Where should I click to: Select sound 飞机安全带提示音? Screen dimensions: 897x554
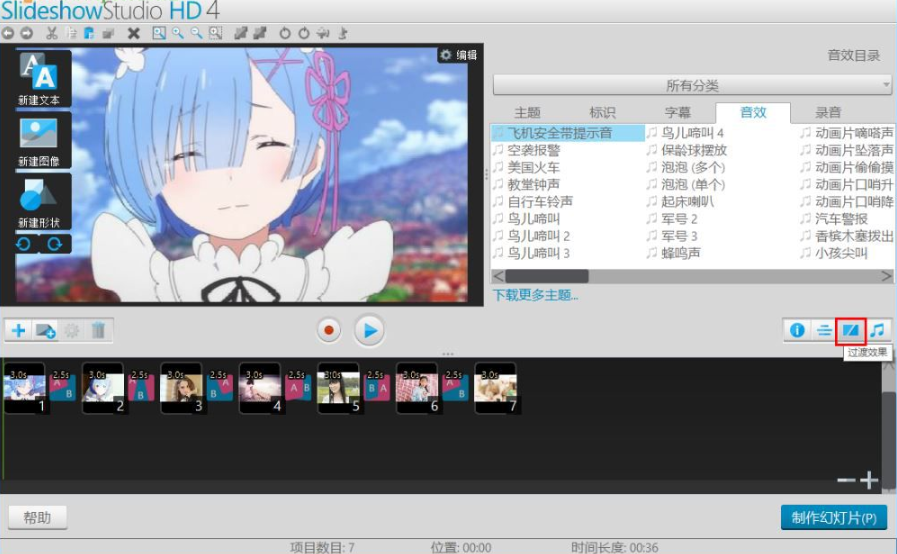pyautogui.click(x=567, y=133)
